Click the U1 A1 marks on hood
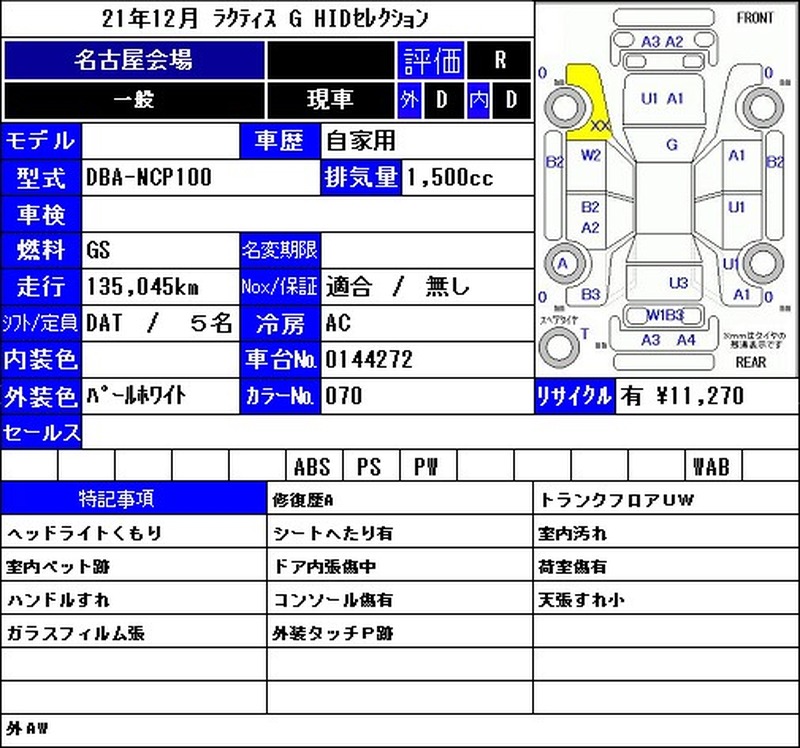 [x=662, y=98]
